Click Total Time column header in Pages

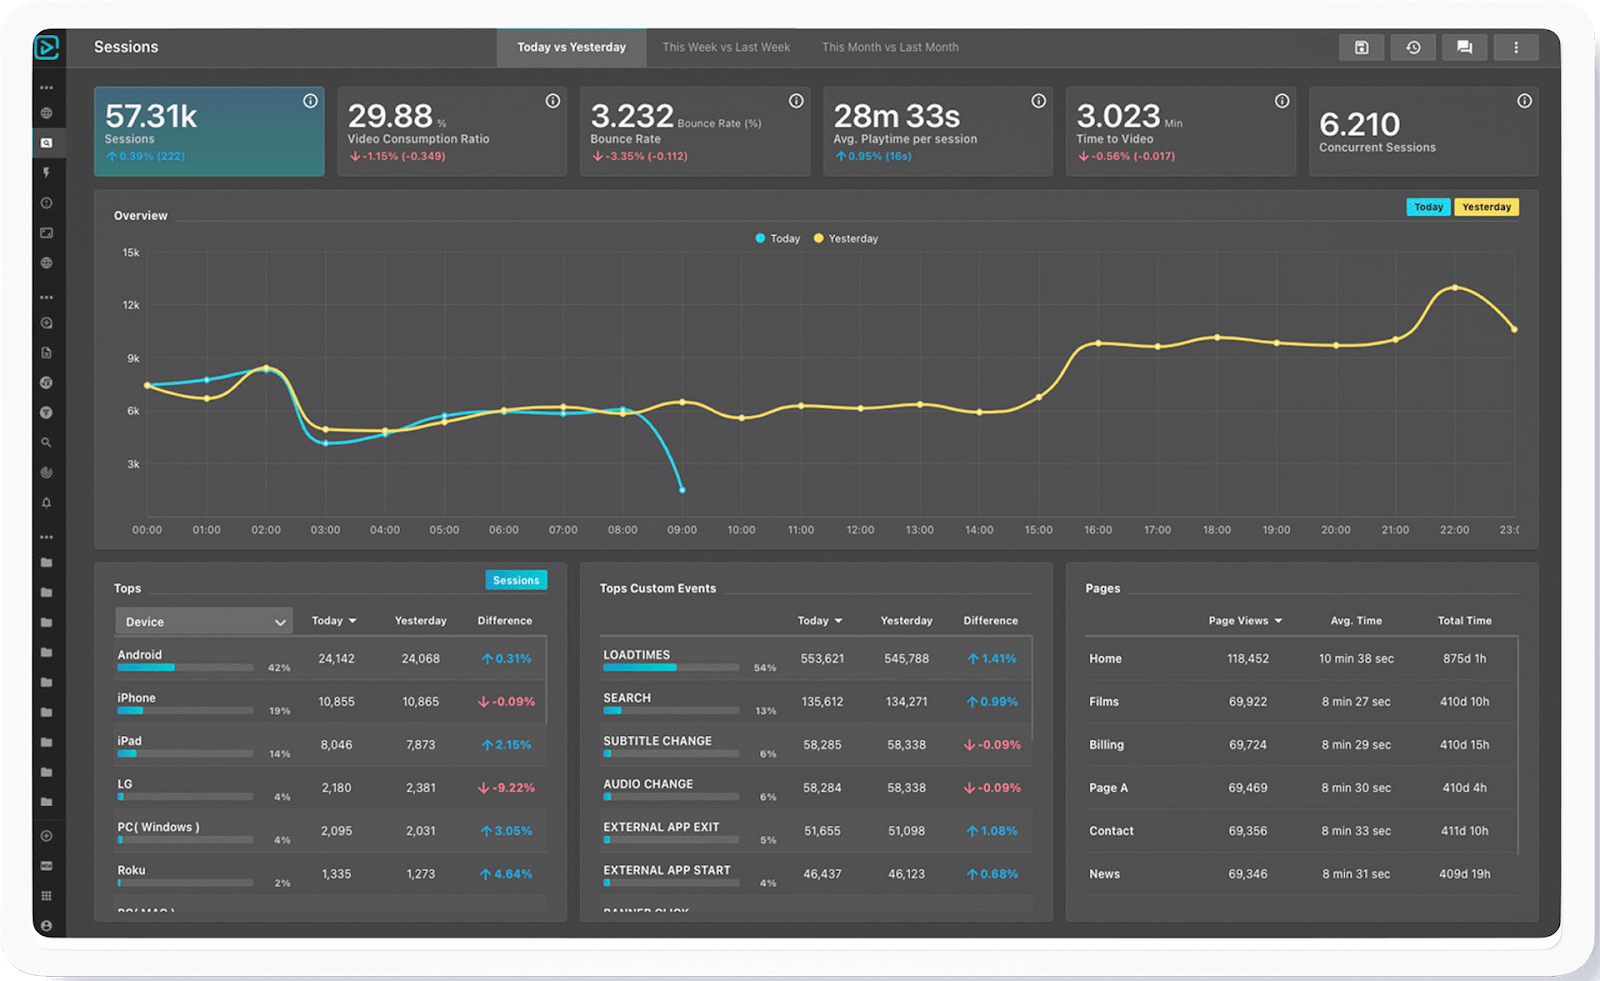(x=1465, y=621)
